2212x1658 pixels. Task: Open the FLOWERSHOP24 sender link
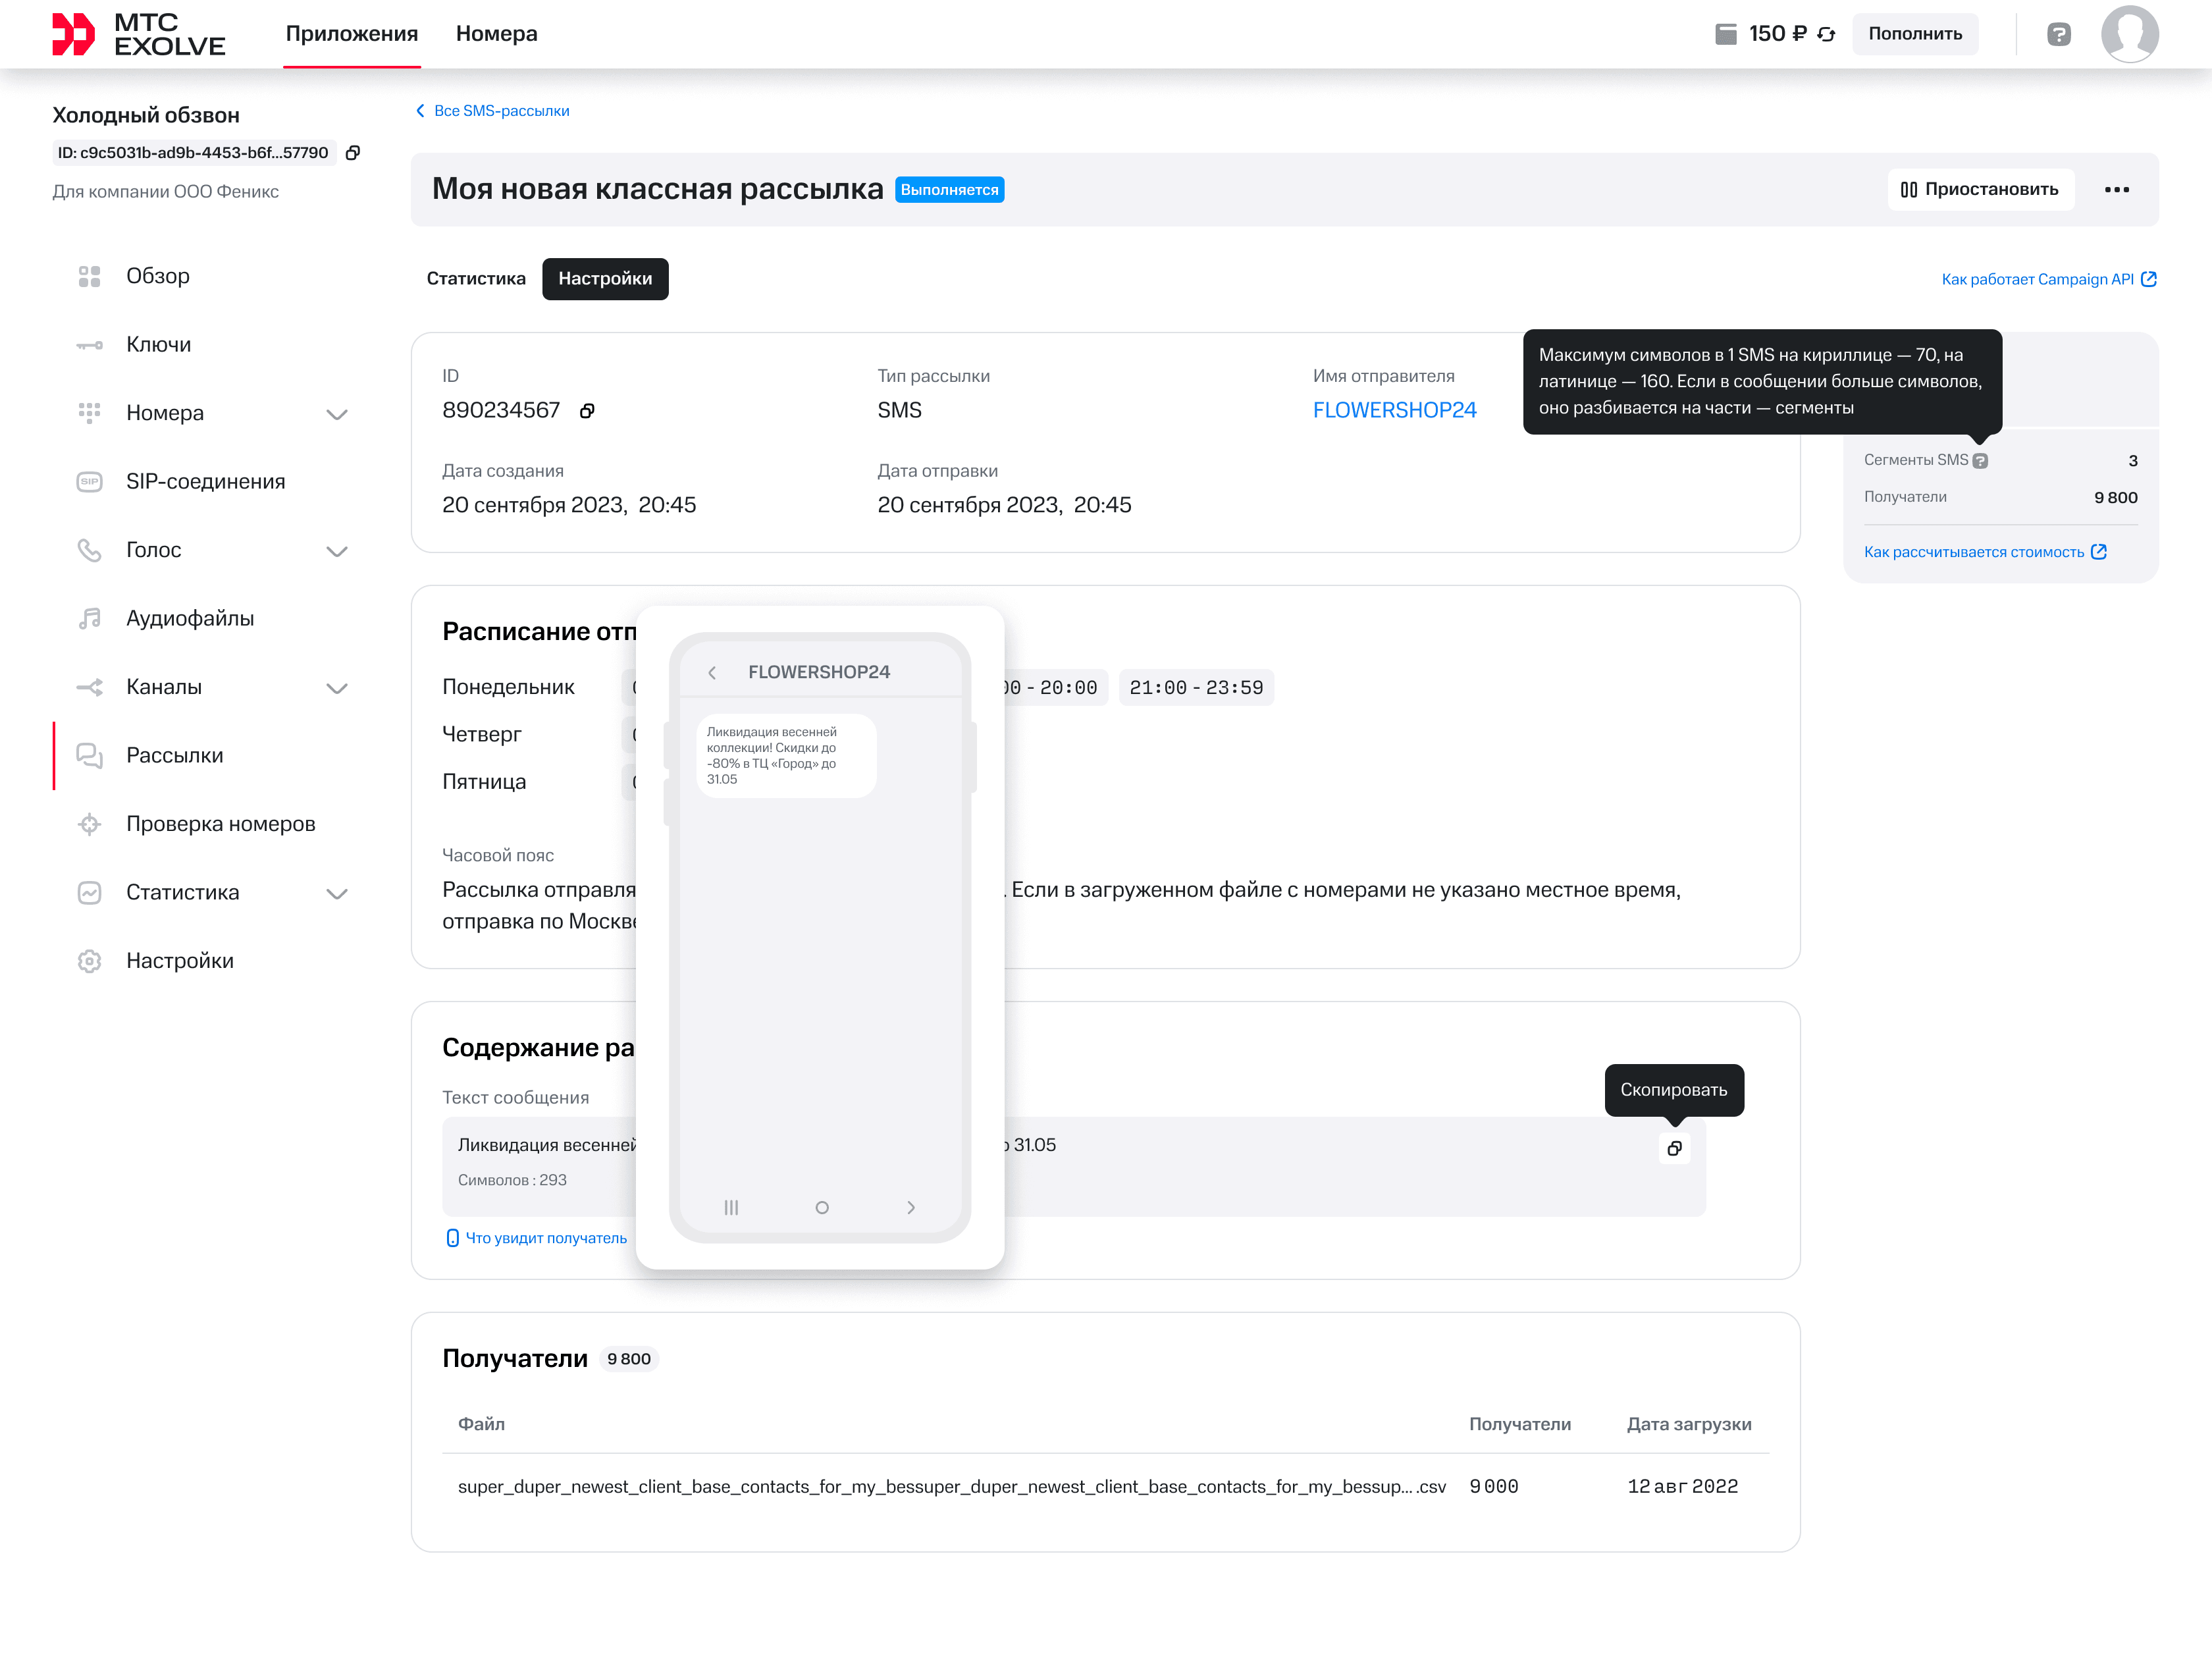pos(1394,411)
